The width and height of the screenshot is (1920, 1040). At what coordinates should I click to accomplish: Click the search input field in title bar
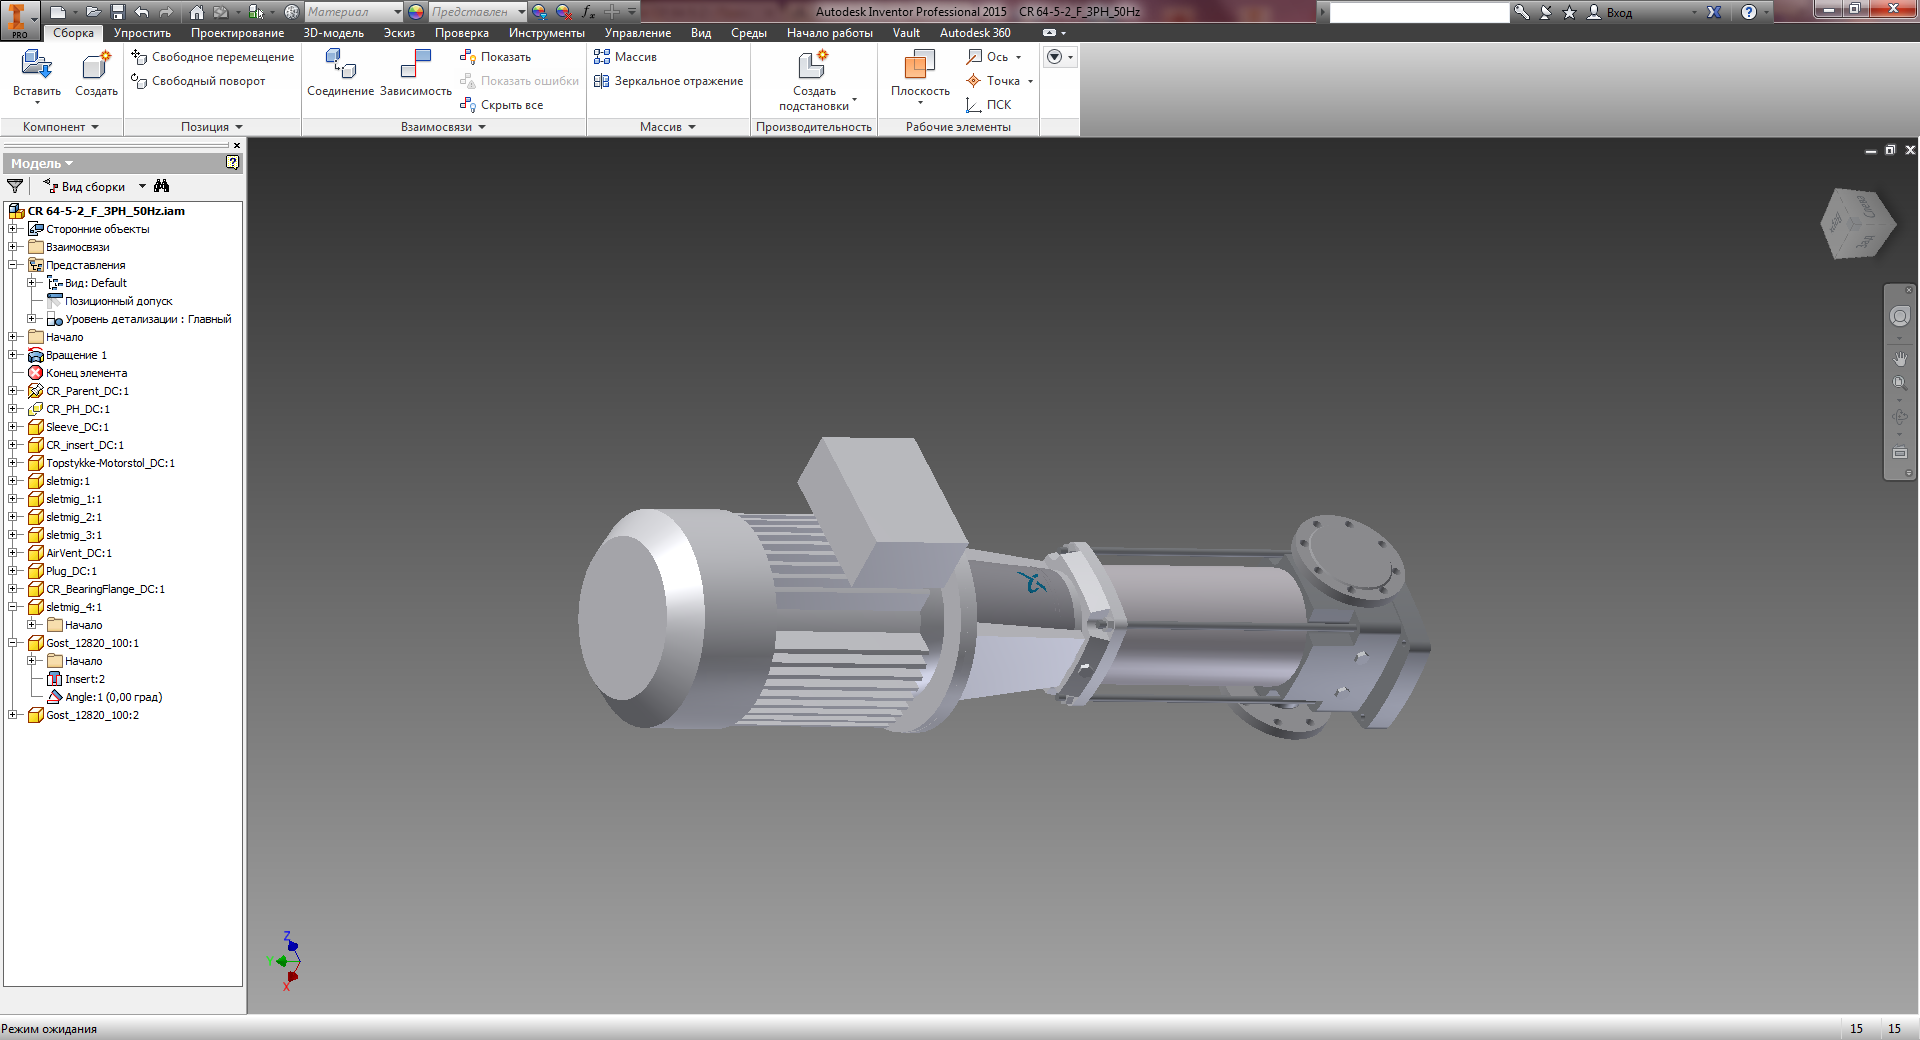point(1419,12)
